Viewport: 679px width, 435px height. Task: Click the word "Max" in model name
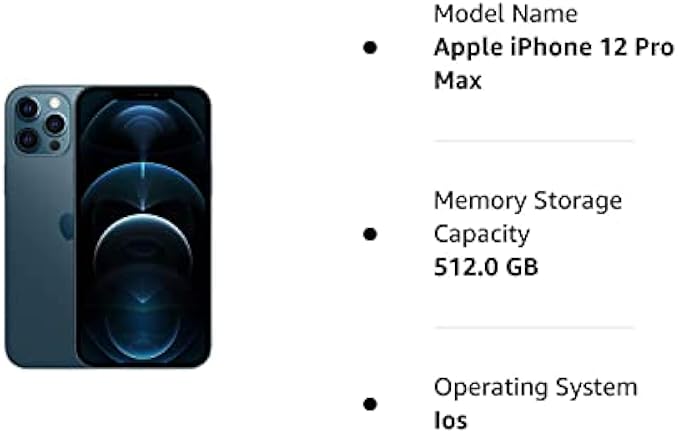[x=457, y=80]
